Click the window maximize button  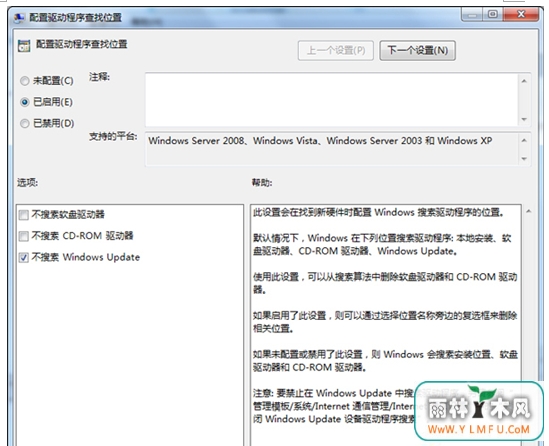coord(493,14)
